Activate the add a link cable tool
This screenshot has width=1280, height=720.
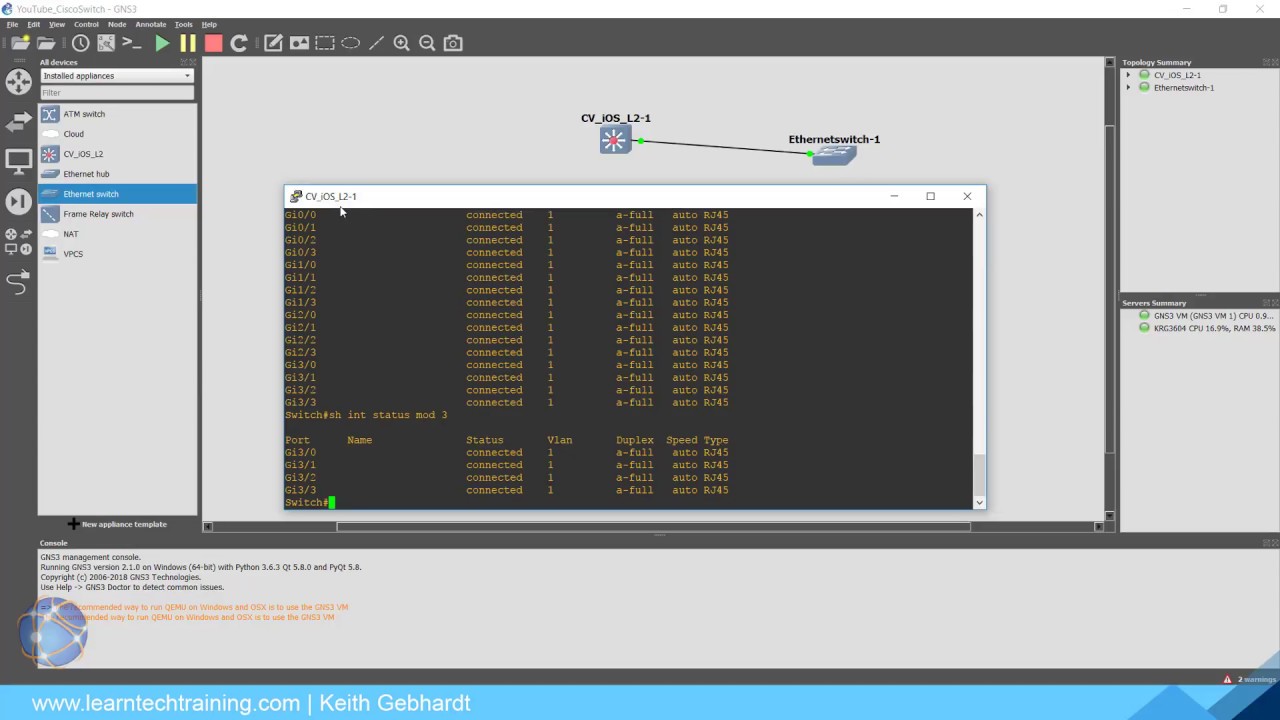coord(18,284)
